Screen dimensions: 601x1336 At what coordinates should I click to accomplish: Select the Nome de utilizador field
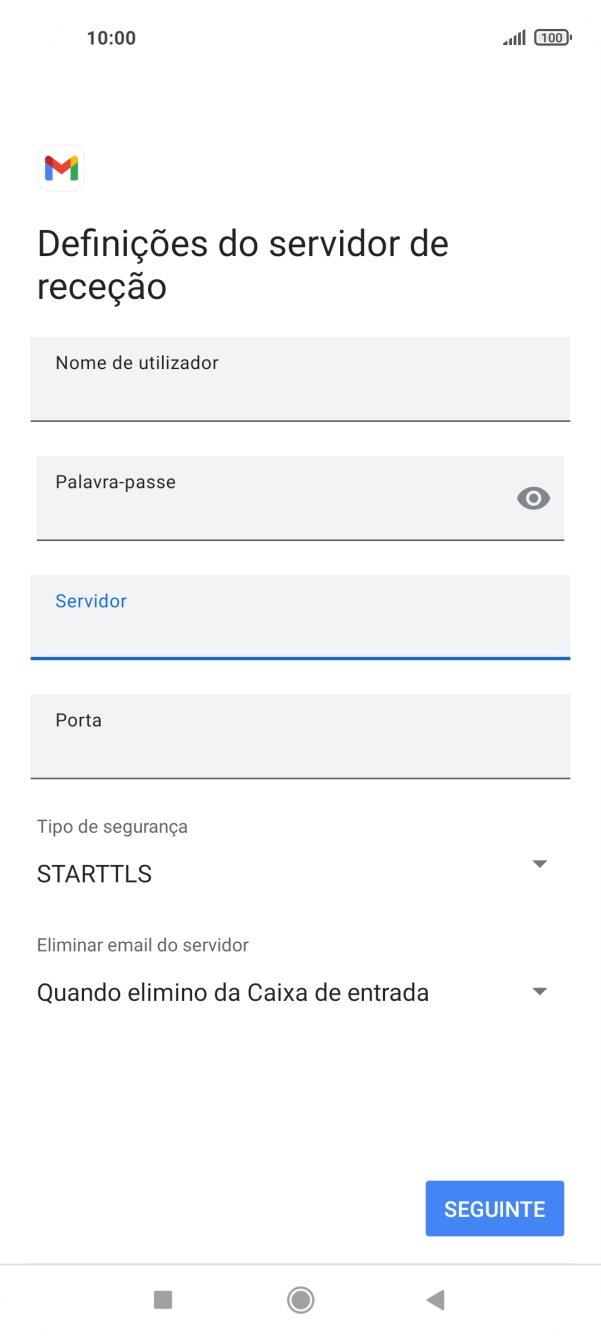[300, 380]
